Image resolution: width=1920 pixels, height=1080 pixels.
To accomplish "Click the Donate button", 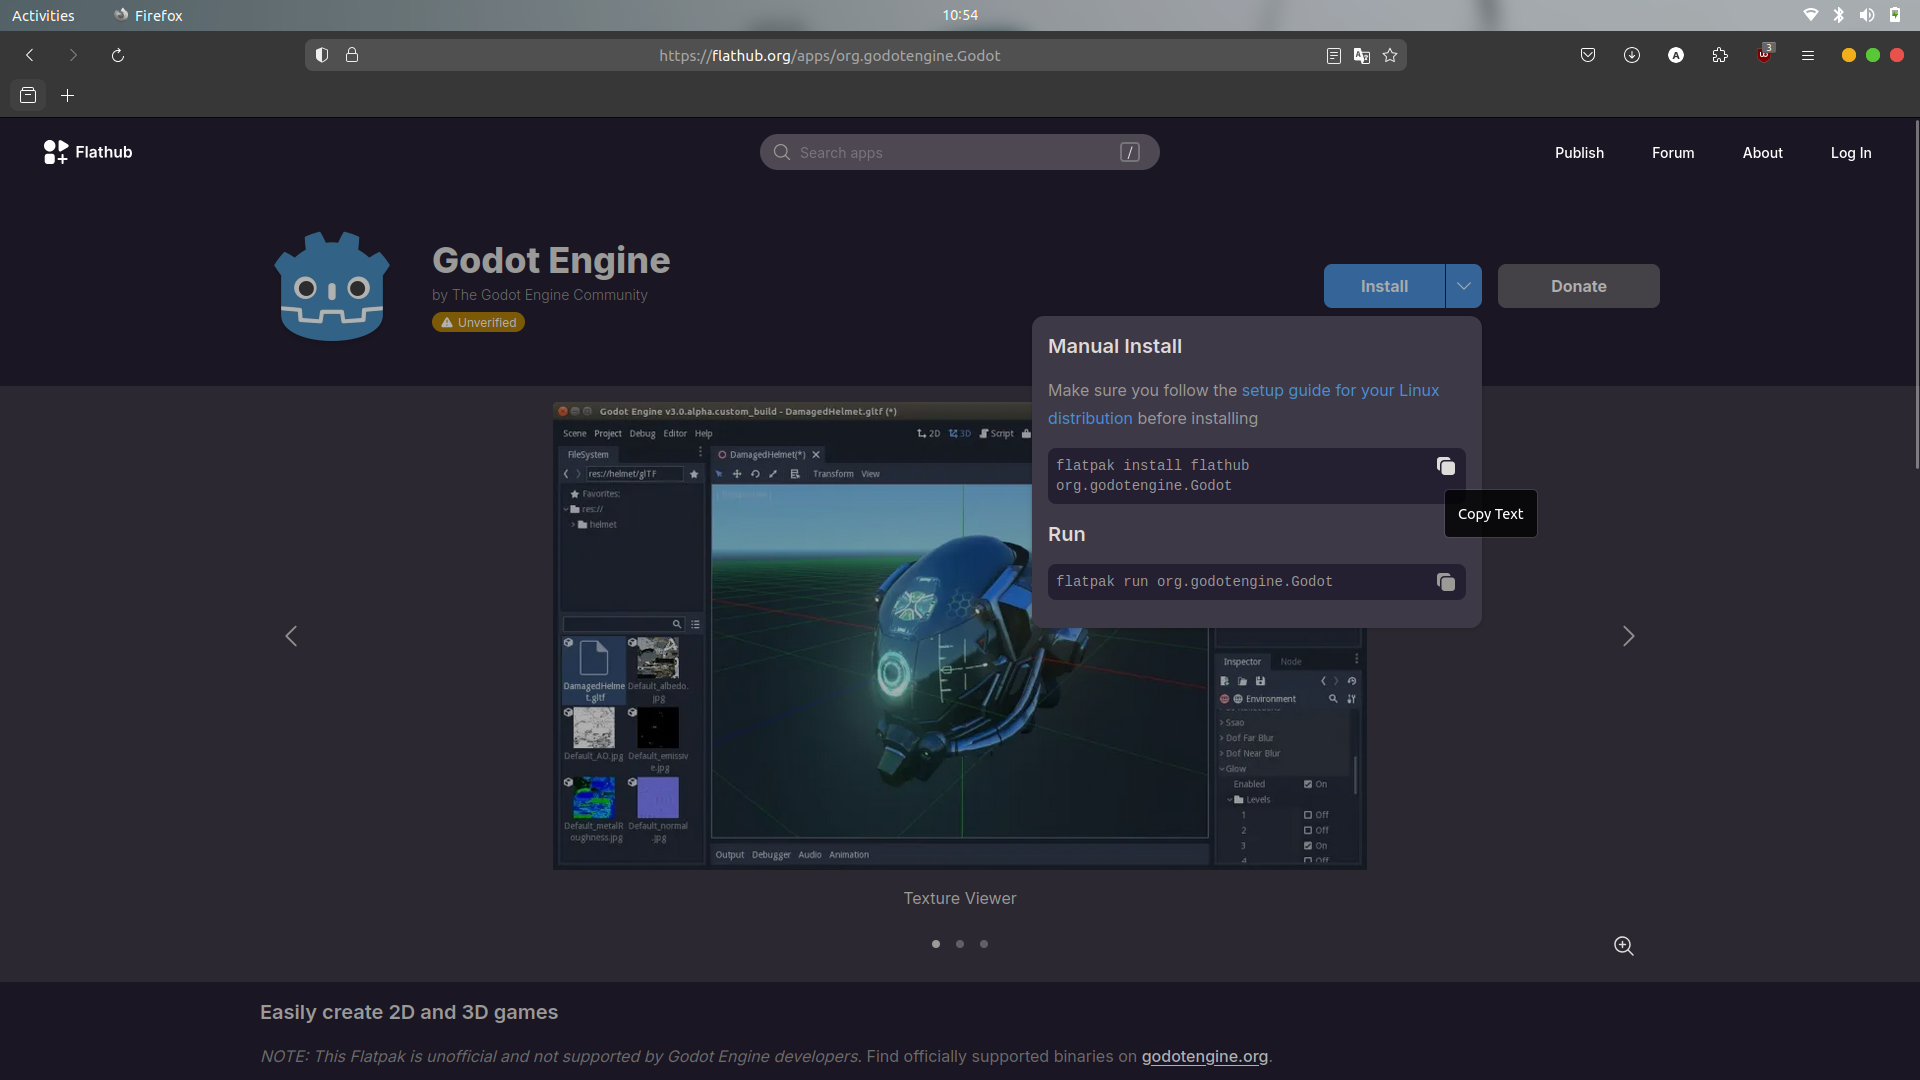I will pos(1579,286).
